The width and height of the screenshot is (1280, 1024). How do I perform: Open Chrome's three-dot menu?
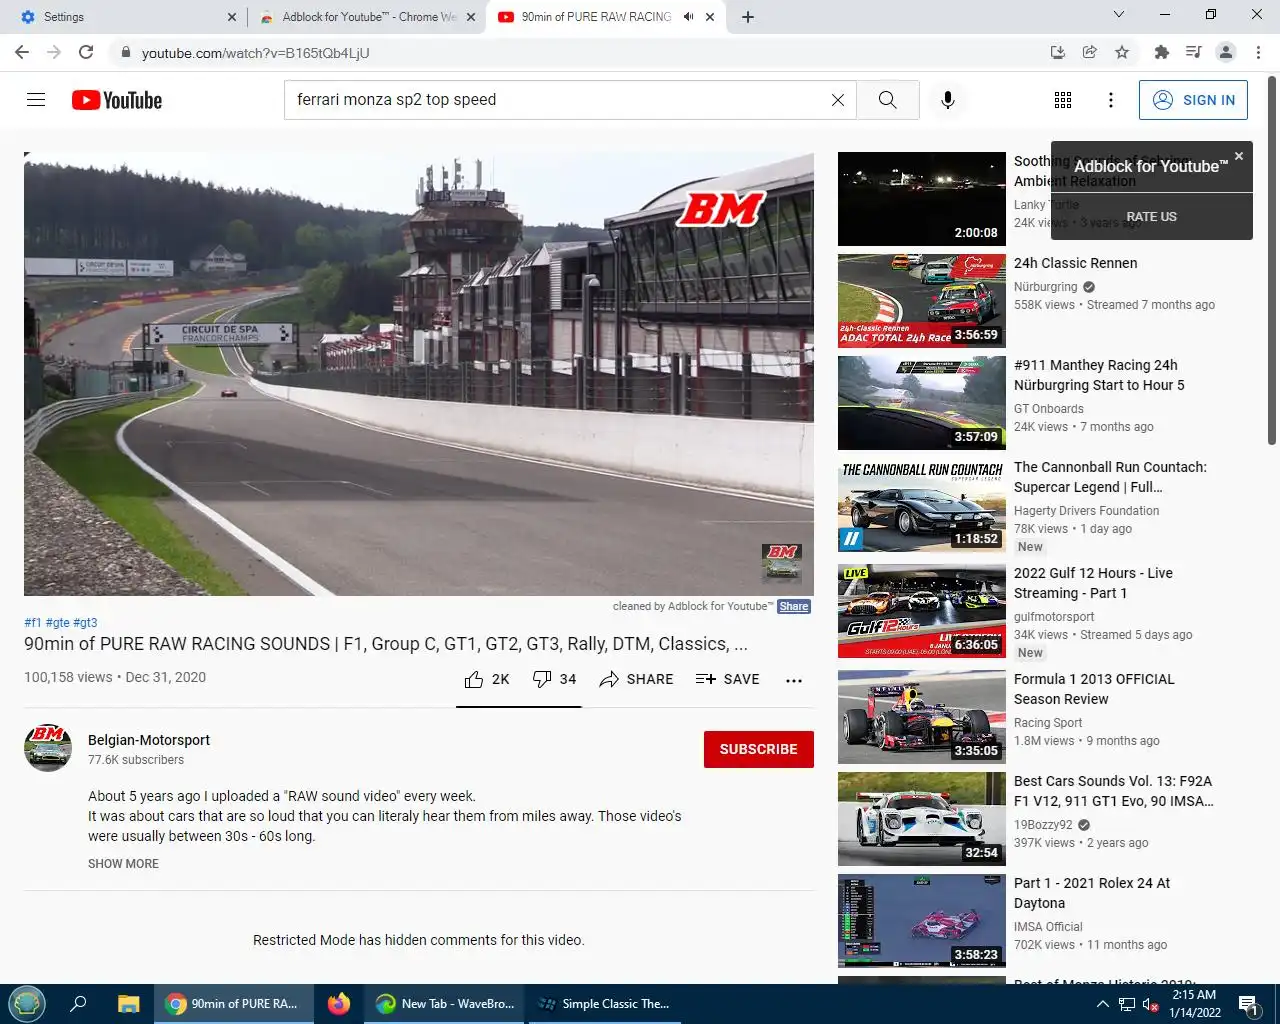point(1259,52)
